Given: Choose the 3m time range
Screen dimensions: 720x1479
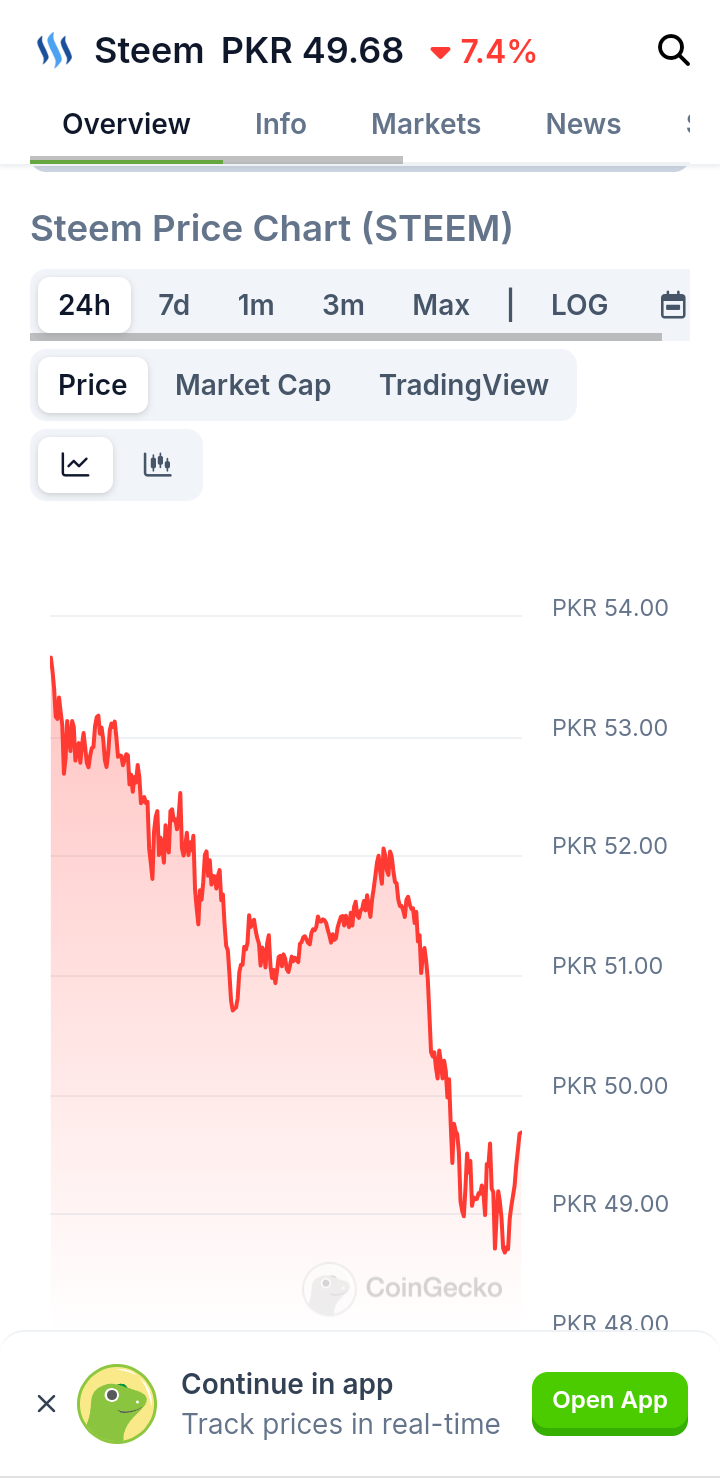Looking at the screenshot, I should coord(343,305).
